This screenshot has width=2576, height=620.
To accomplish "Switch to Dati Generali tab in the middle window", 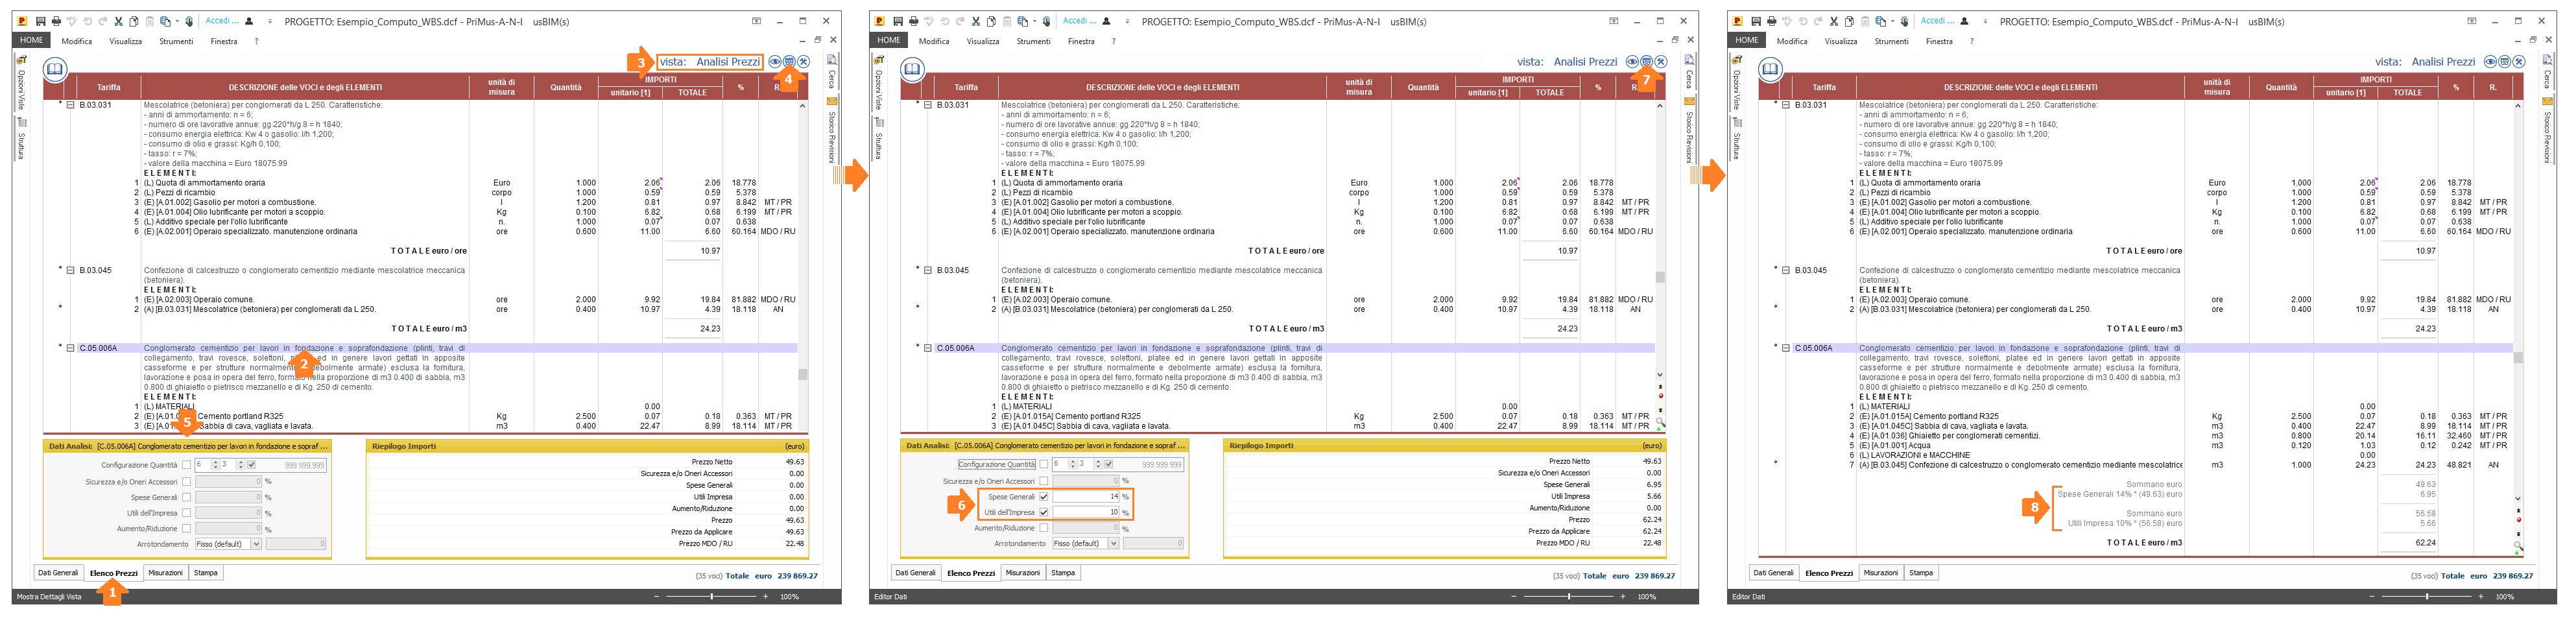I will (916, 573).
